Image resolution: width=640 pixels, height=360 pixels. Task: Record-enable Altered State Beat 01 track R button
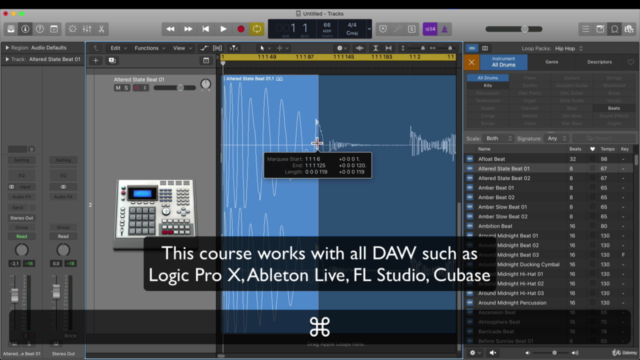coord(137,88)
